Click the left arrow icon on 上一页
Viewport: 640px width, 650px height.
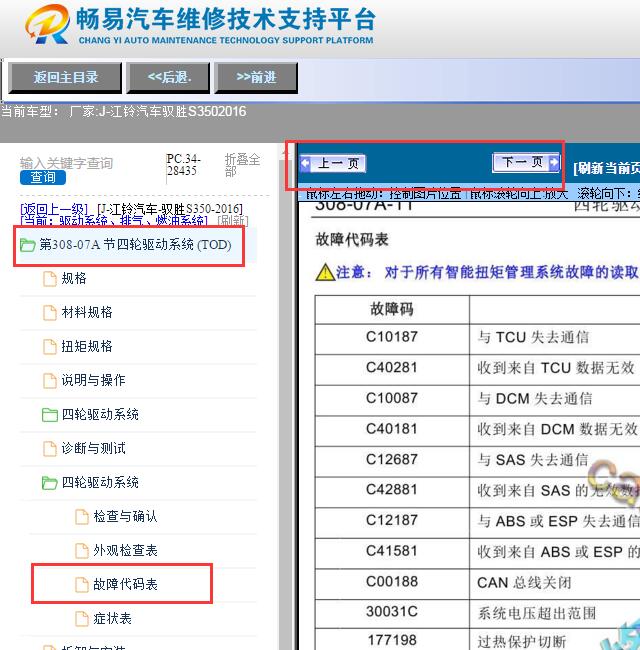click(305, 163)
